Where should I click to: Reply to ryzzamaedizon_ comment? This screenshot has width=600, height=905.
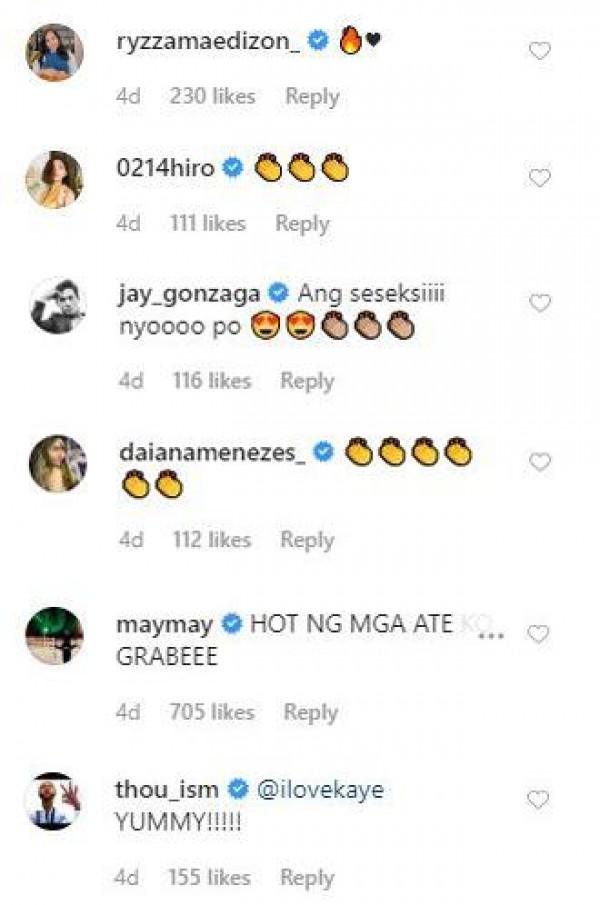tap(312, 97)
